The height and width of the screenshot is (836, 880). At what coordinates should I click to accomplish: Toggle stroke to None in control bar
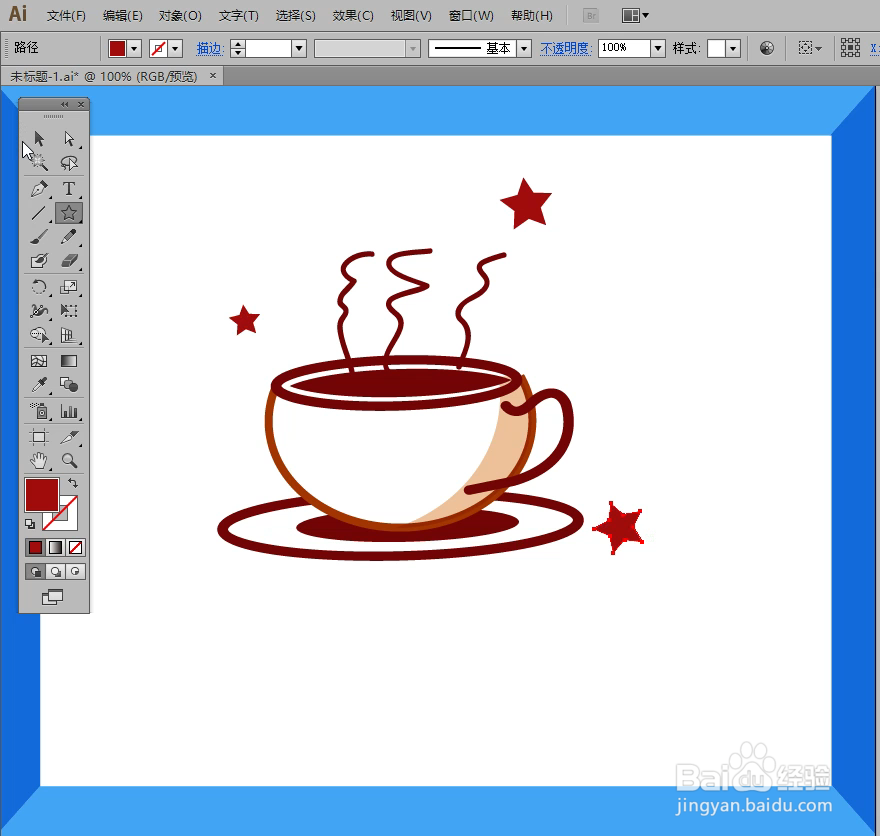[x=160, y=48]
